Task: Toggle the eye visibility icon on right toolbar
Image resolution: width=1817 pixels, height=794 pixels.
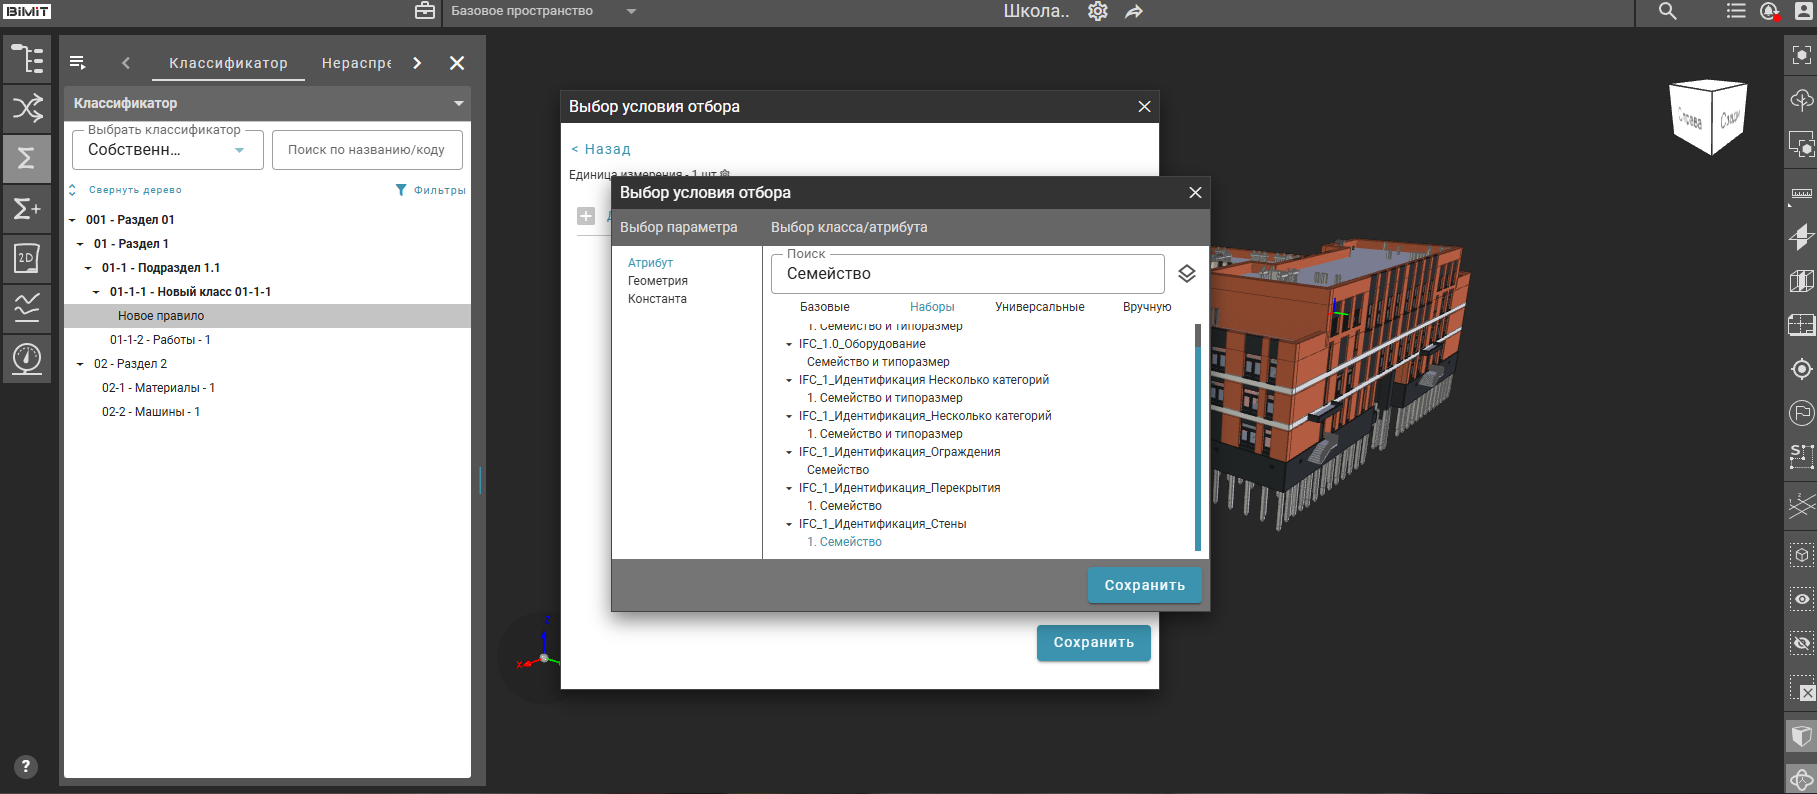Action: point(1801,599)
